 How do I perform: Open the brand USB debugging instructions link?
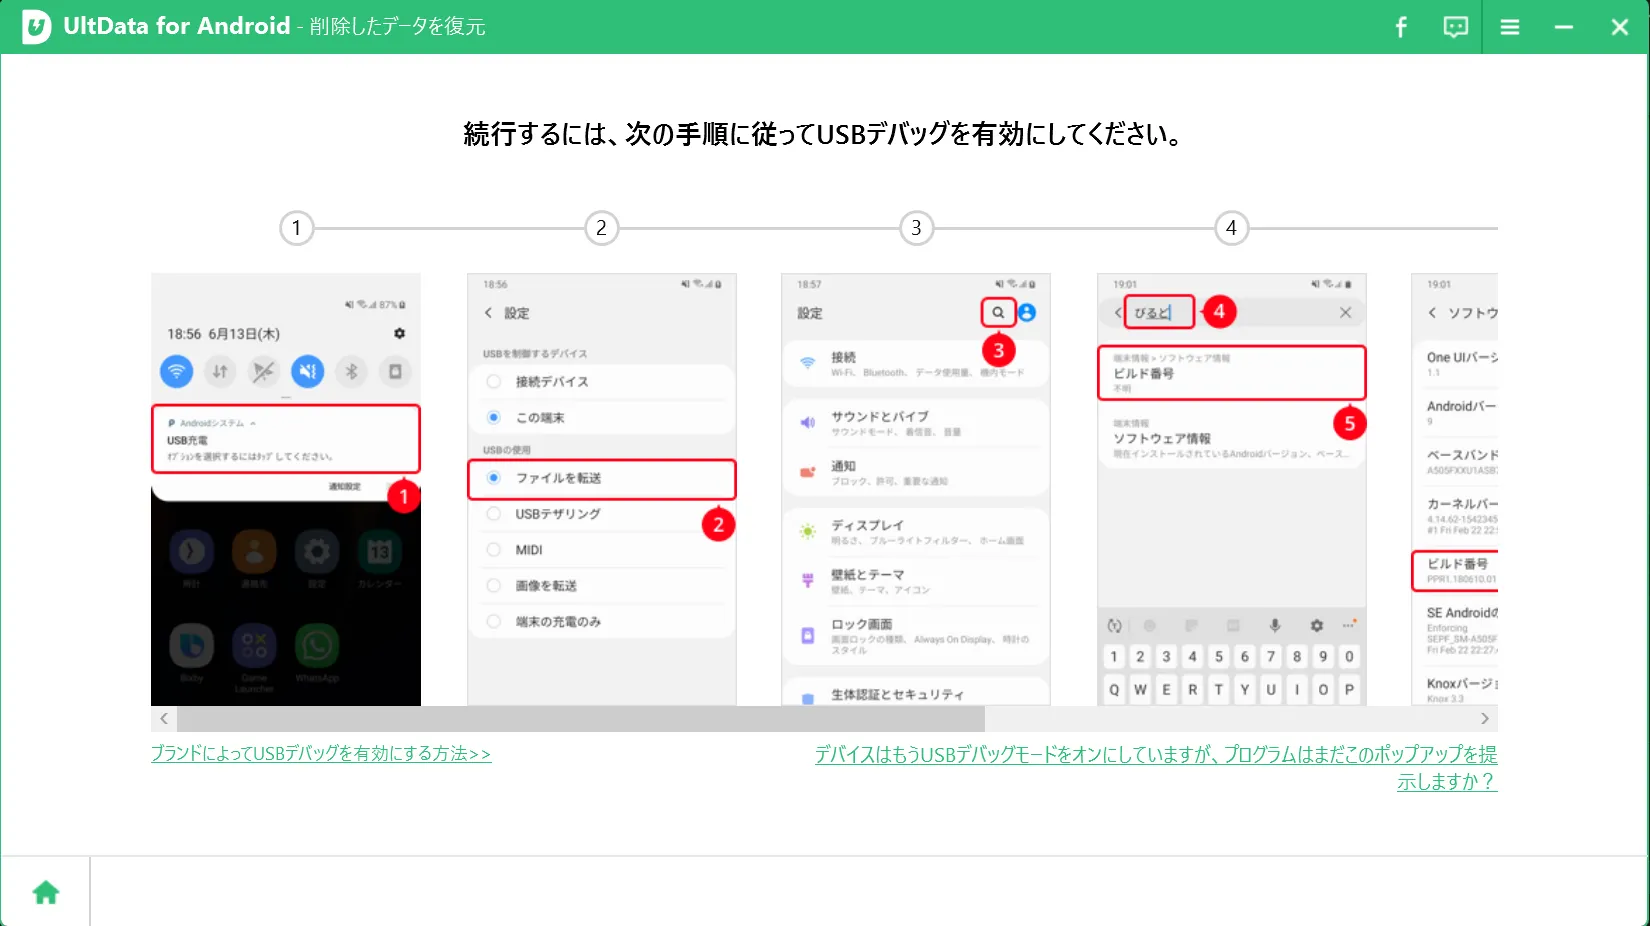[x=321, y=753]
